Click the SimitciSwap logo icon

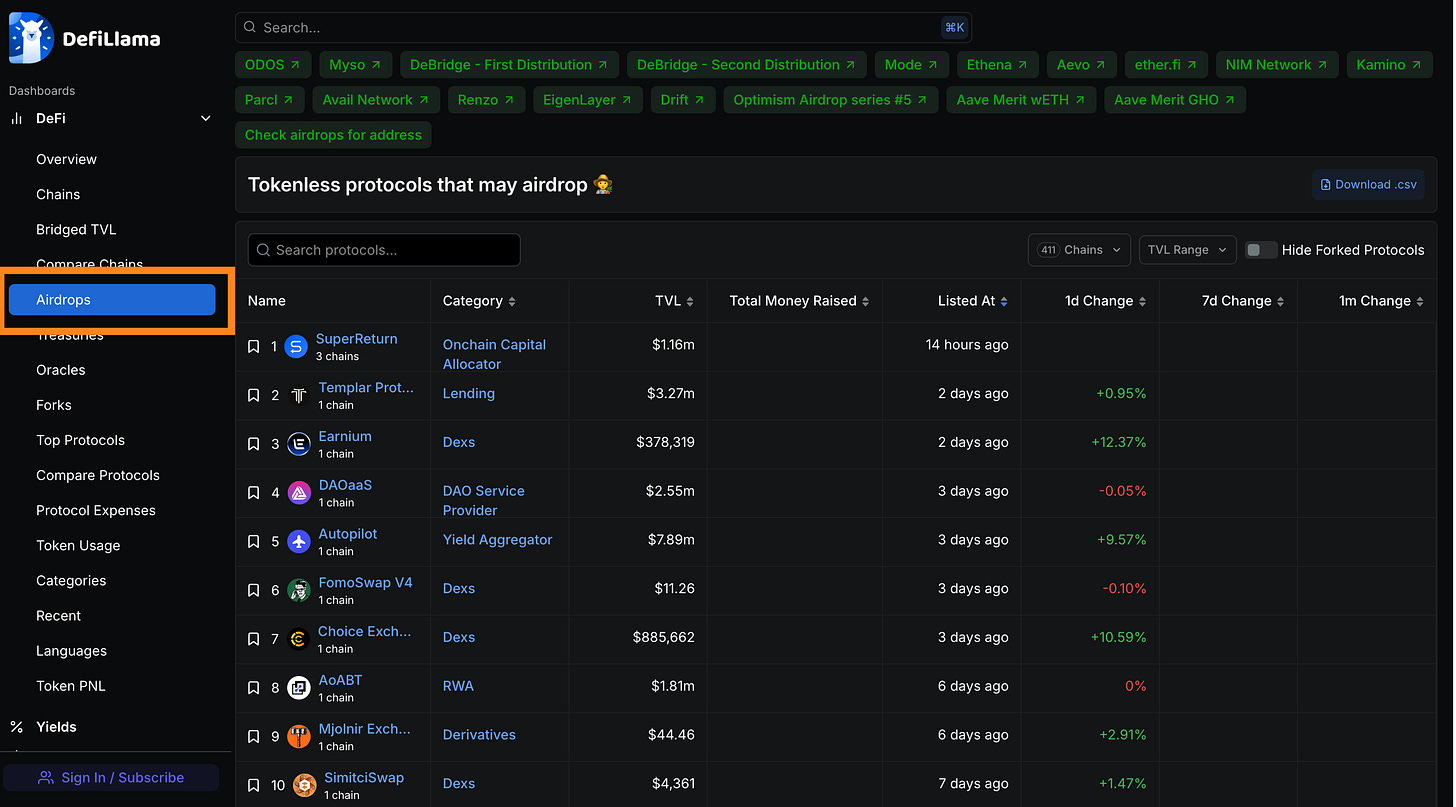pos(305,786)
